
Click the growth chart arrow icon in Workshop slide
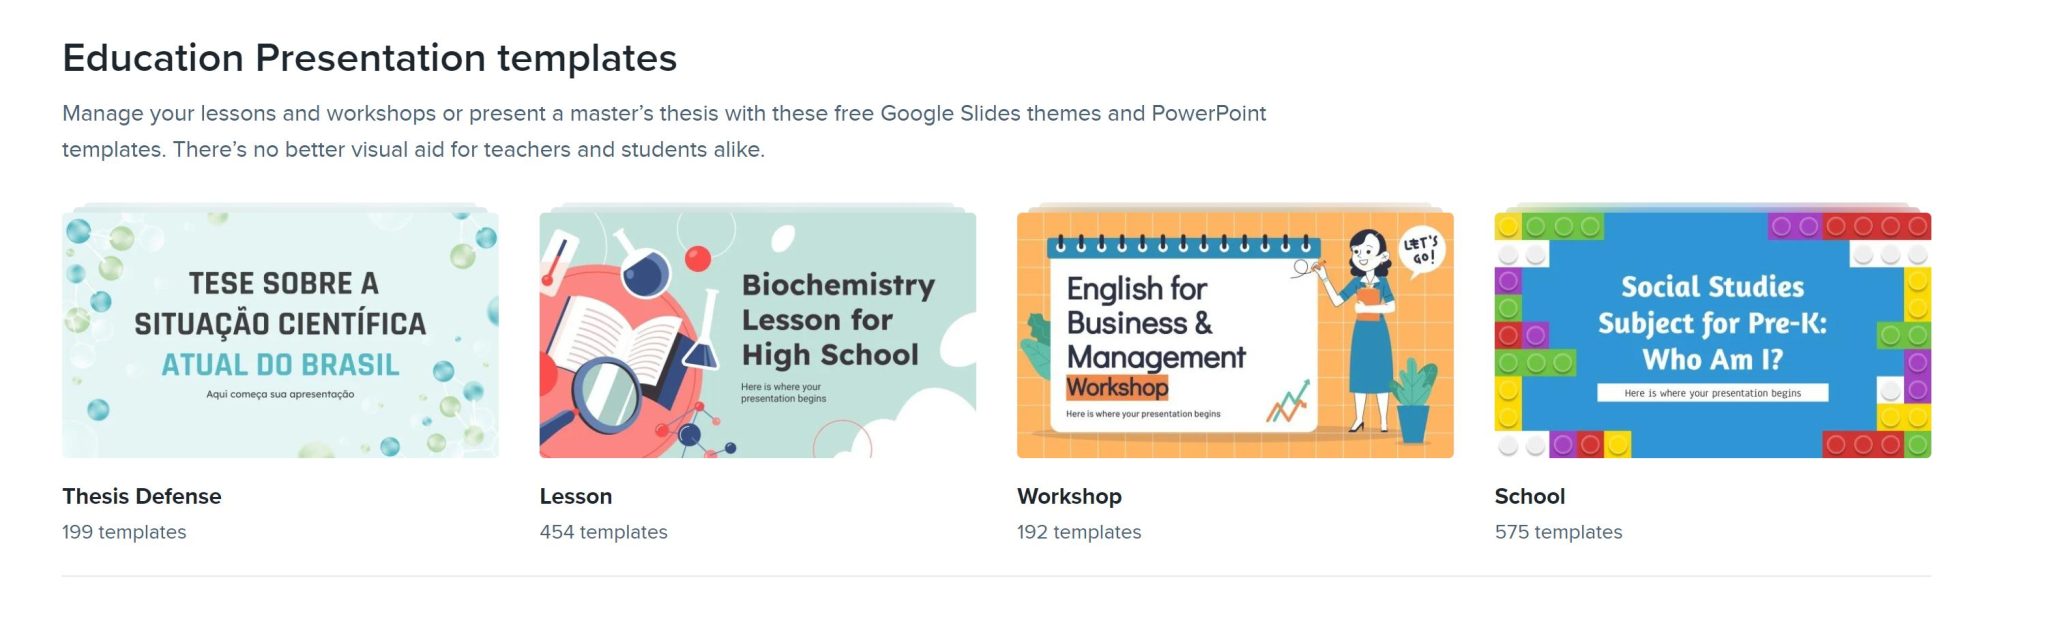(1288, 400)
